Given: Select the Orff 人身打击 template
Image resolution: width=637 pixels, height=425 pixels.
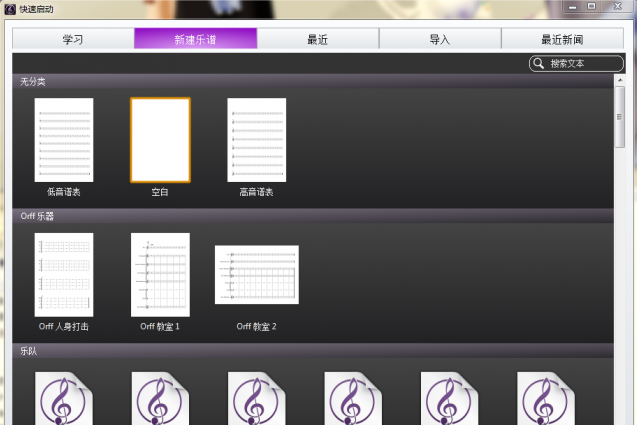Looking at the screenshot, I should (64, 275).
